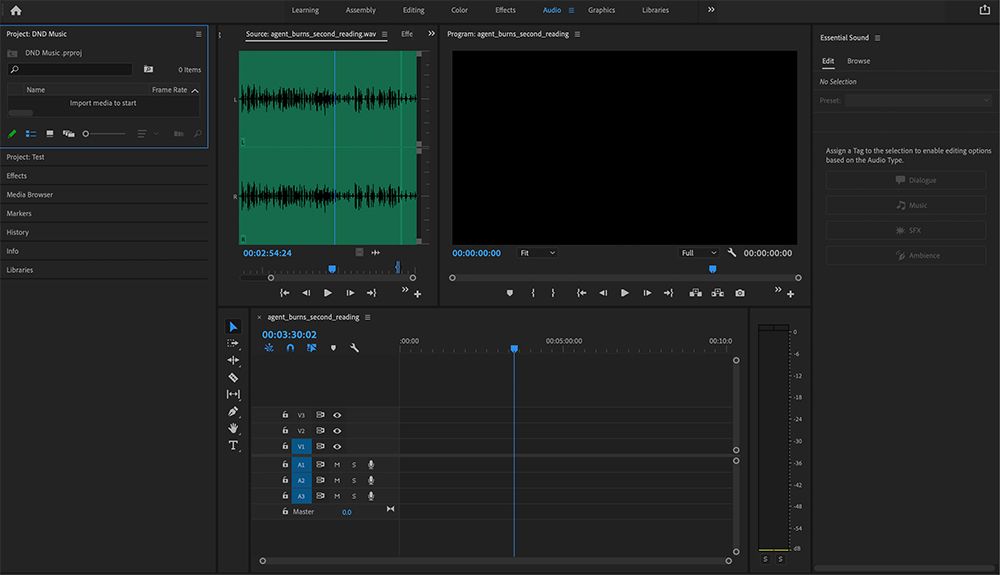Hide the V1 track output
1000x575 pixels.
(337, 446)
